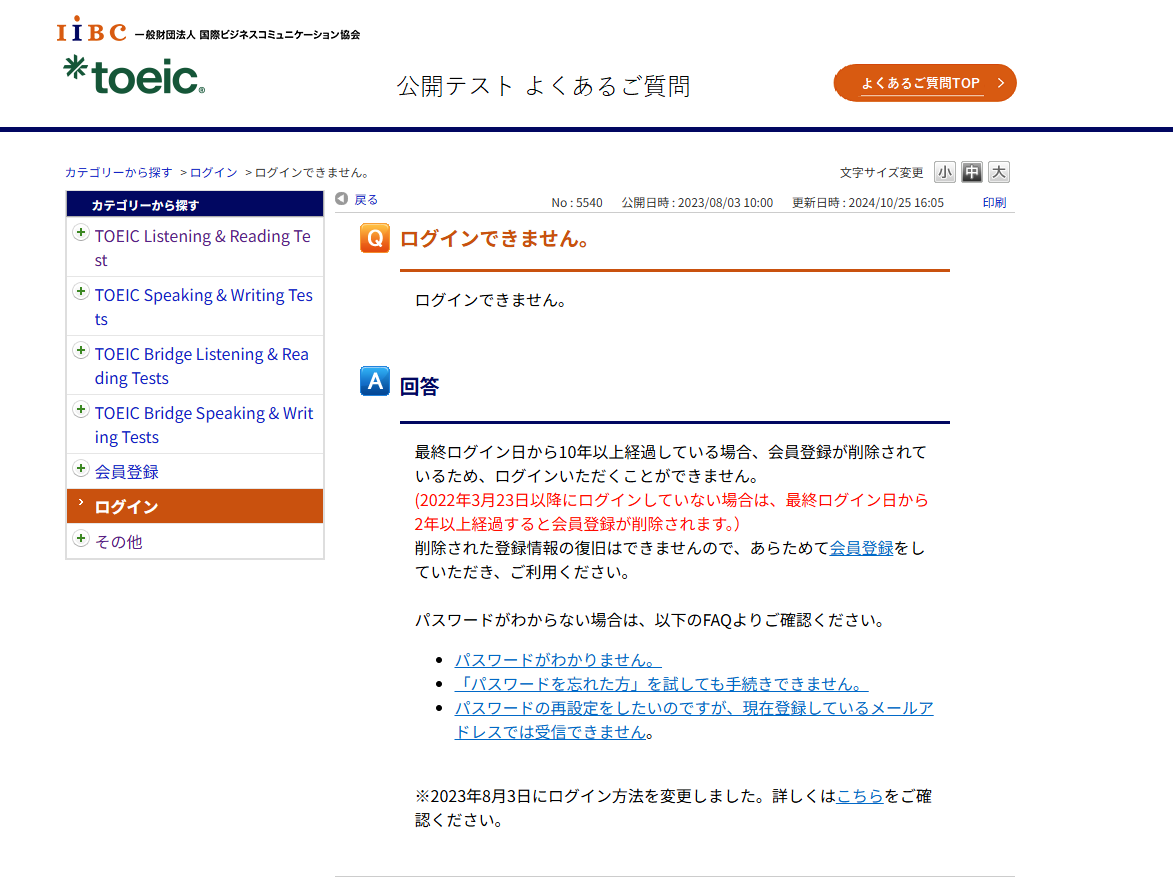Image resolution: width=1173 pixels, height=886 pixels.
Task: Open TOEIC Speaking & Writing Tests category
Action: (x=203, y=307)
